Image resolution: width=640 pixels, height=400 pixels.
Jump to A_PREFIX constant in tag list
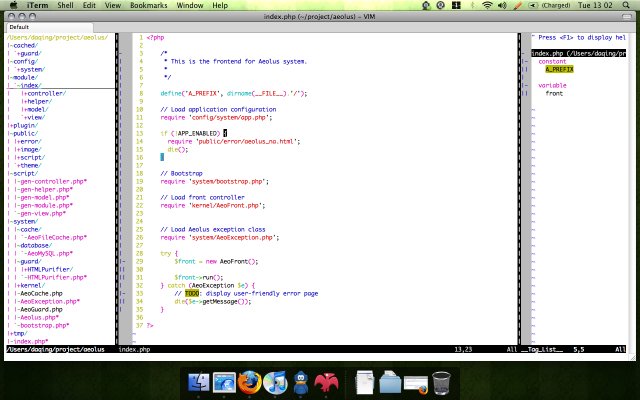pyautogui.click(x=559, y=69)
